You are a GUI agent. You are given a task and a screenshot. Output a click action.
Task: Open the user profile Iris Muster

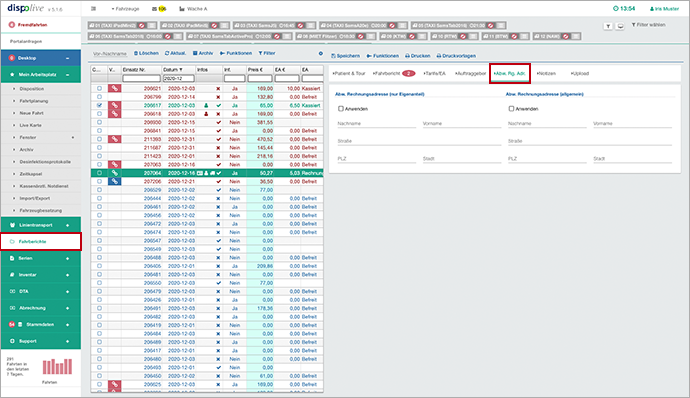pyautogui.click(x=664, y=9)
